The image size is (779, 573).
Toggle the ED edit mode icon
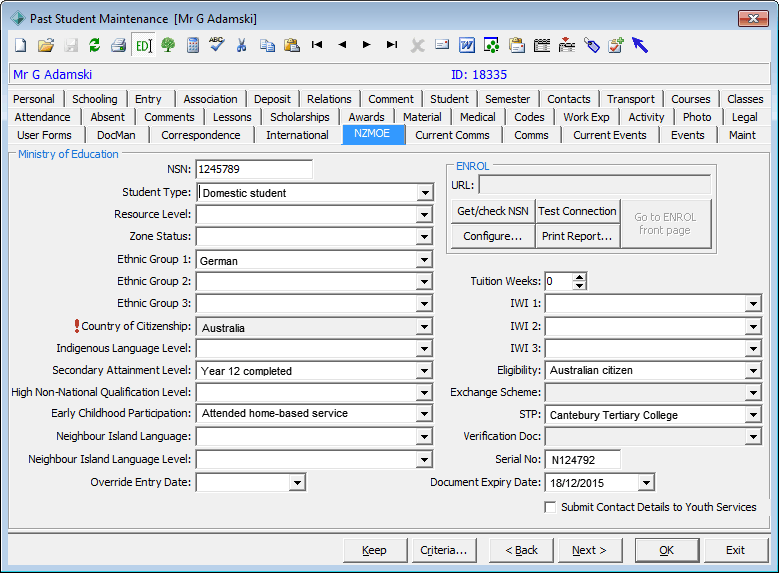(x=143, y=45)
